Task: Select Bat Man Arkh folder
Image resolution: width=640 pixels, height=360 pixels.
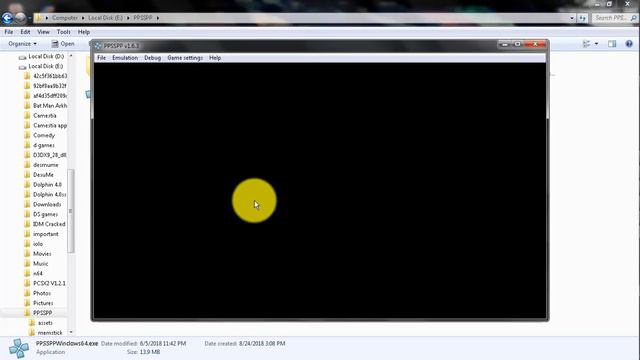Action: click(50, 106)
